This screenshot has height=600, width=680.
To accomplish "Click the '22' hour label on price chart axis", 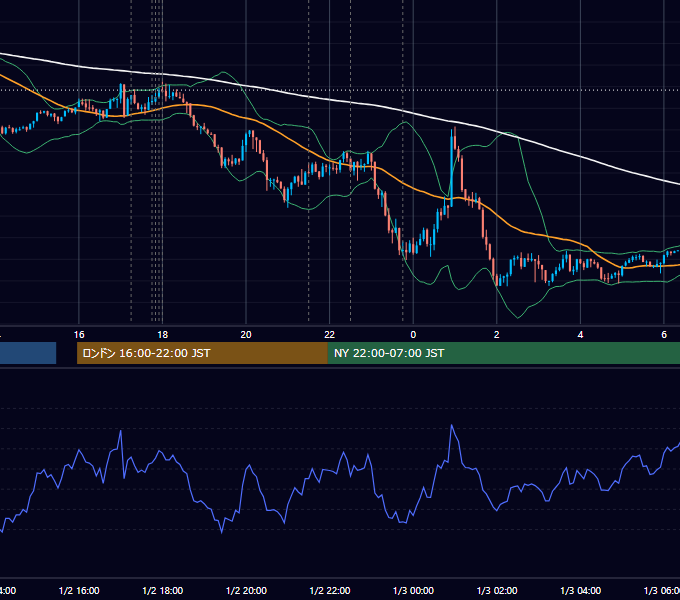I will (x=330, y=335).
